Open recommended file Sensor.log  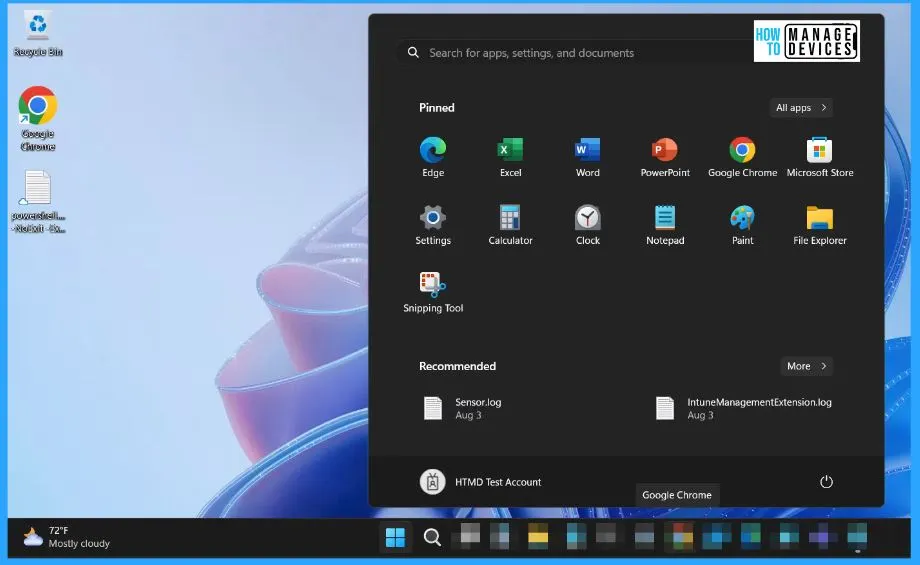point(462,408)
